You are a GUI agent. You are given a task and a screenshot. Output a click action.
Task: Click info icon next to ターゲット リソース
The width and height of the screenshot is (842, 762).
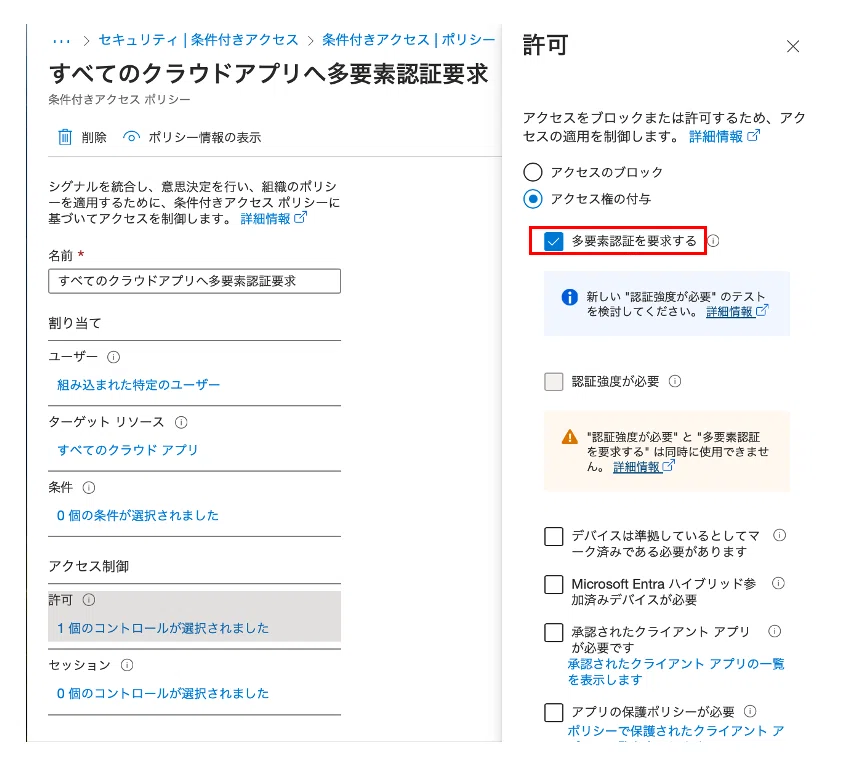click(181, 422)
